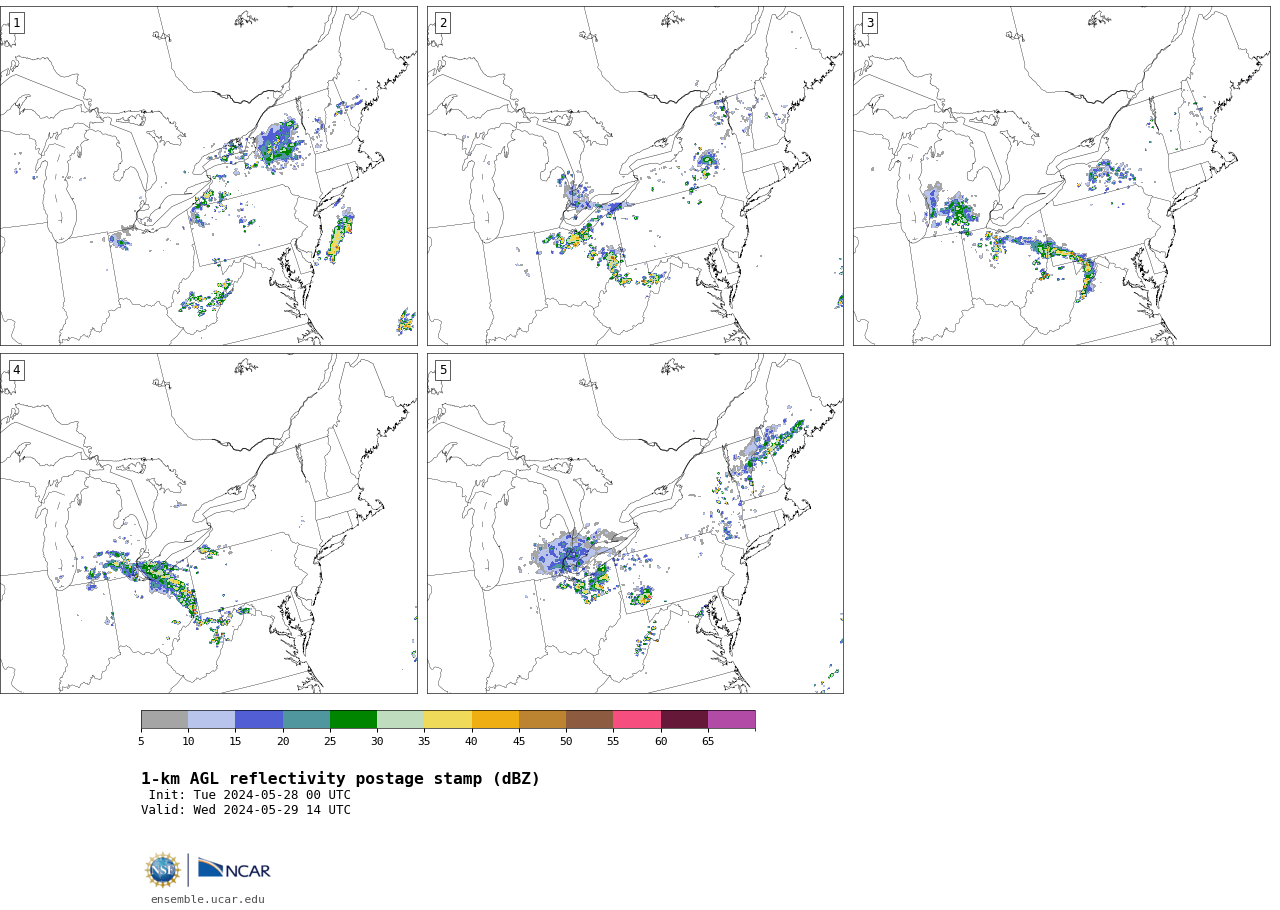1280x910 pixels.
Task: Select the pale green 30-35 dBZ swatch
Action: [x=400, y=720]
